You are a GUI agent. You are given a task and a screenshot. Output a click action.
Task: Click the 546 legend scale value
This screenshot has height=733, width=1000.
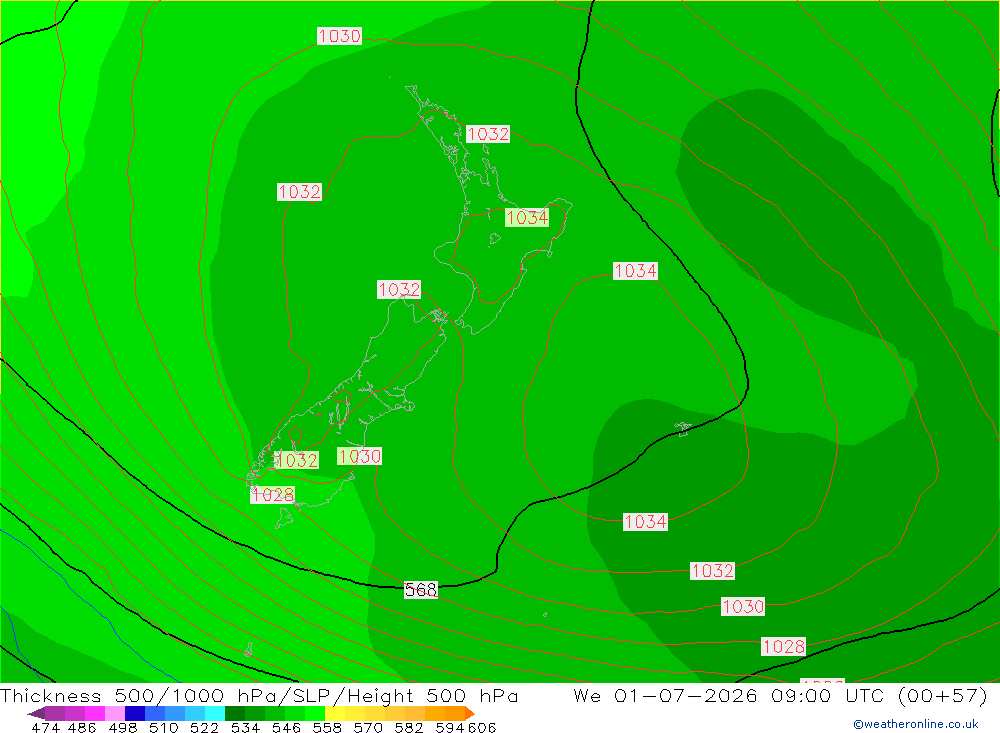click(286, 727)
